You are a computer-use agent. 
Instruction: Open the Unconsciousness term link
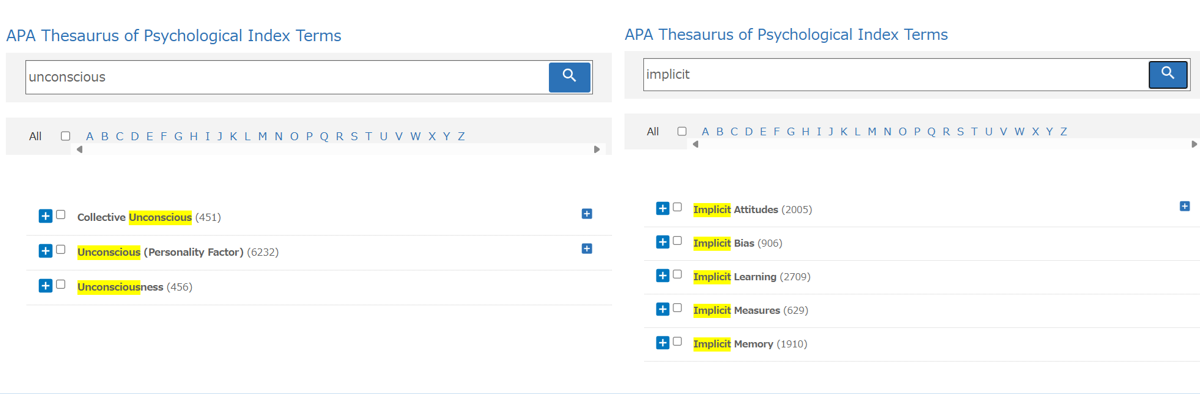120,287
